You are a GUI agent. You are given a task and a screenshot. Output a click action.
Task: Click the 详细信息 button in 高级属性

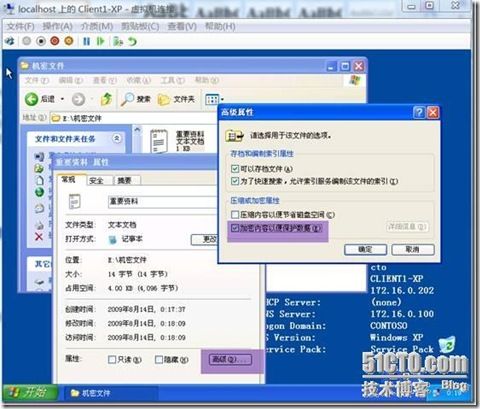(407, 227)
